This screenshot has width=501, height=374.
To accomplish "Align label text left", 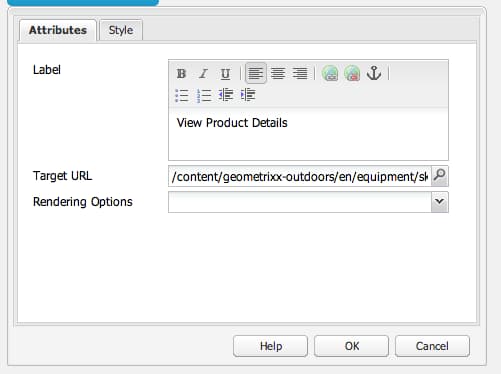I will 256,73.
